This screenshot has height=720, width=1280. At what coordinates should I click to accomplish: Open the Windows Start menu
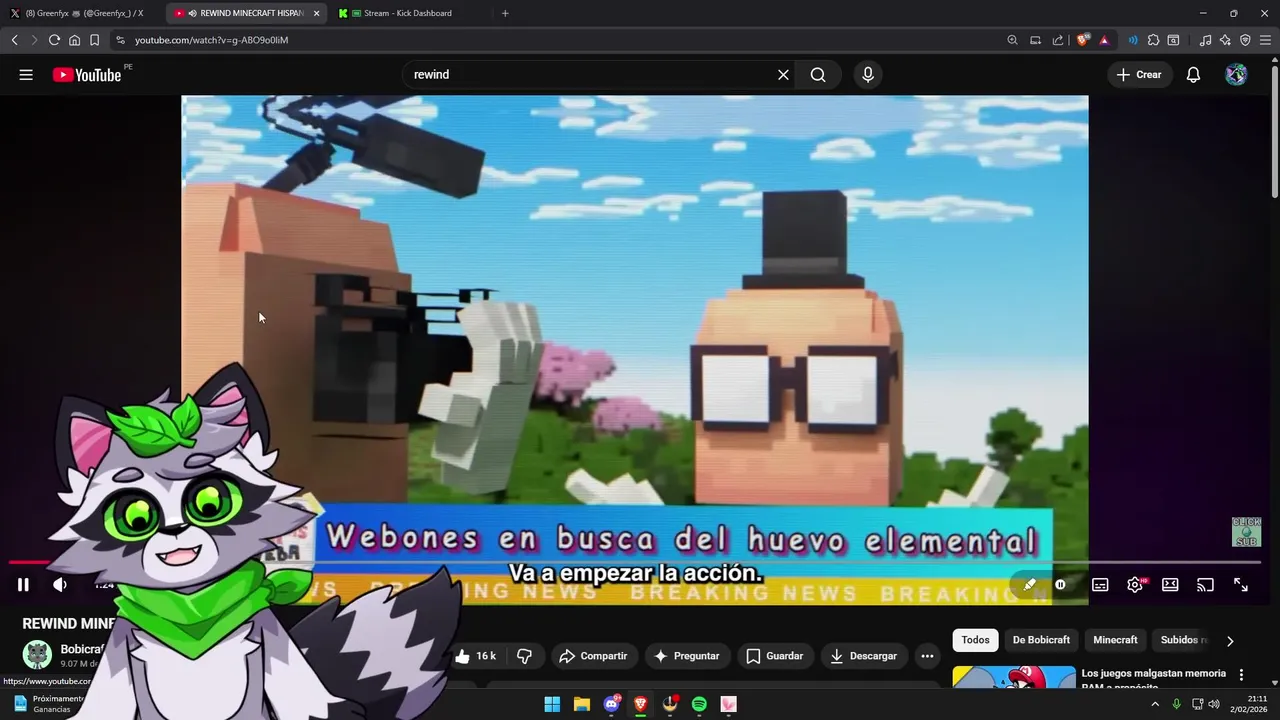pyautogui.click(x=552, y=704)
